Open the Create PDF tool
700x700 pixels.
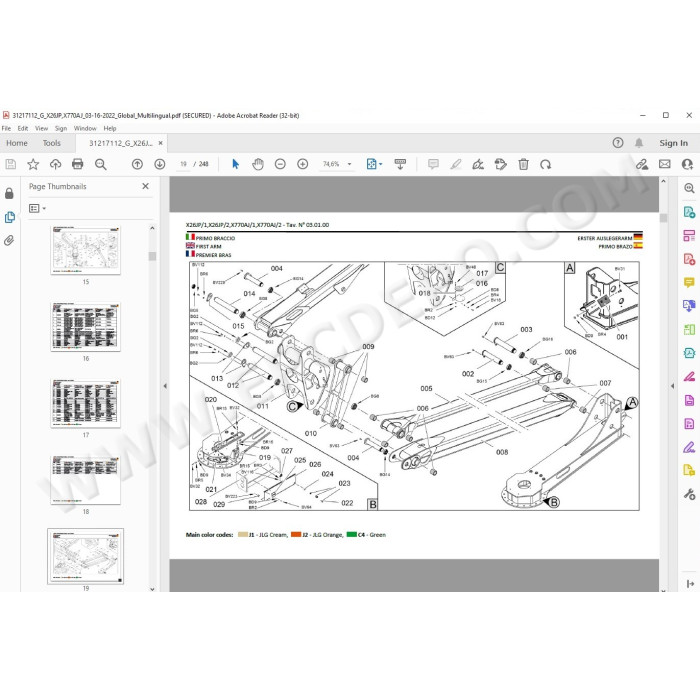(x=689, y=259)
